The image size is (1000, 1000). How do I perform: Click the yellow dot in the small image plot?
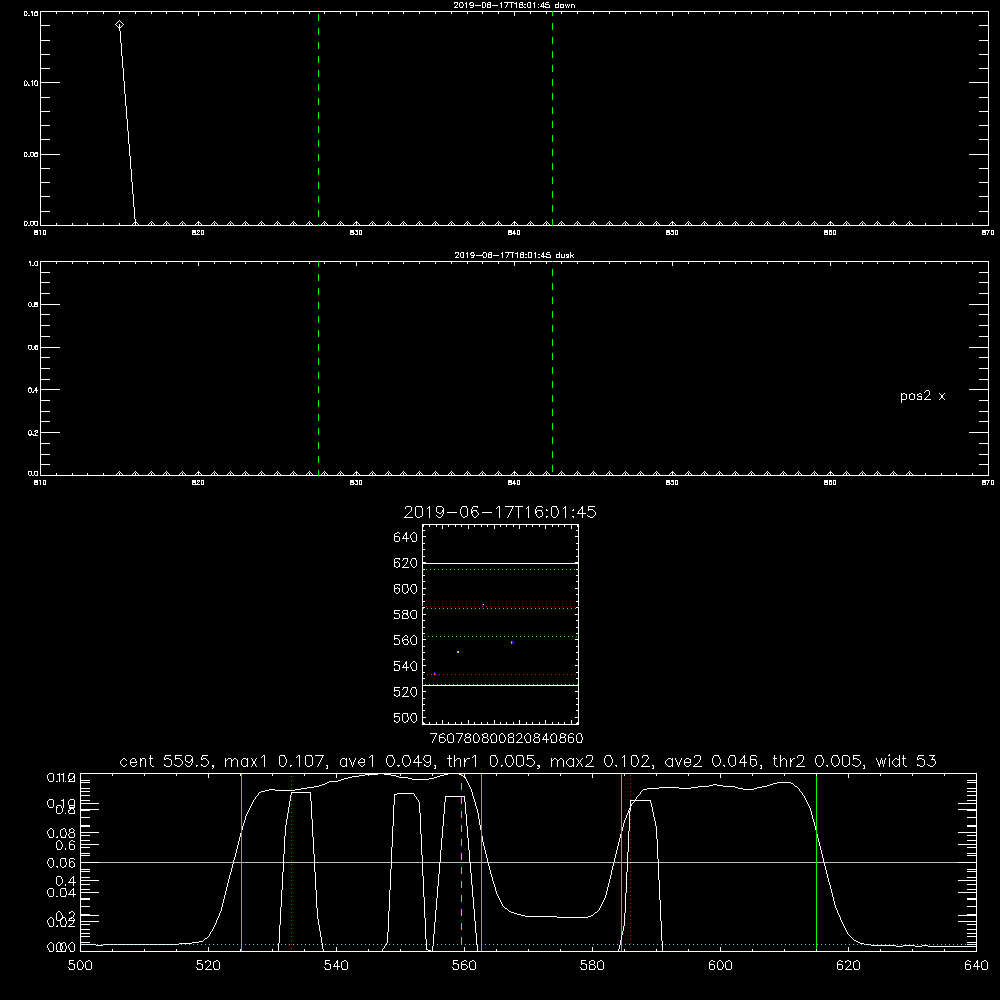tap(458, 652)
